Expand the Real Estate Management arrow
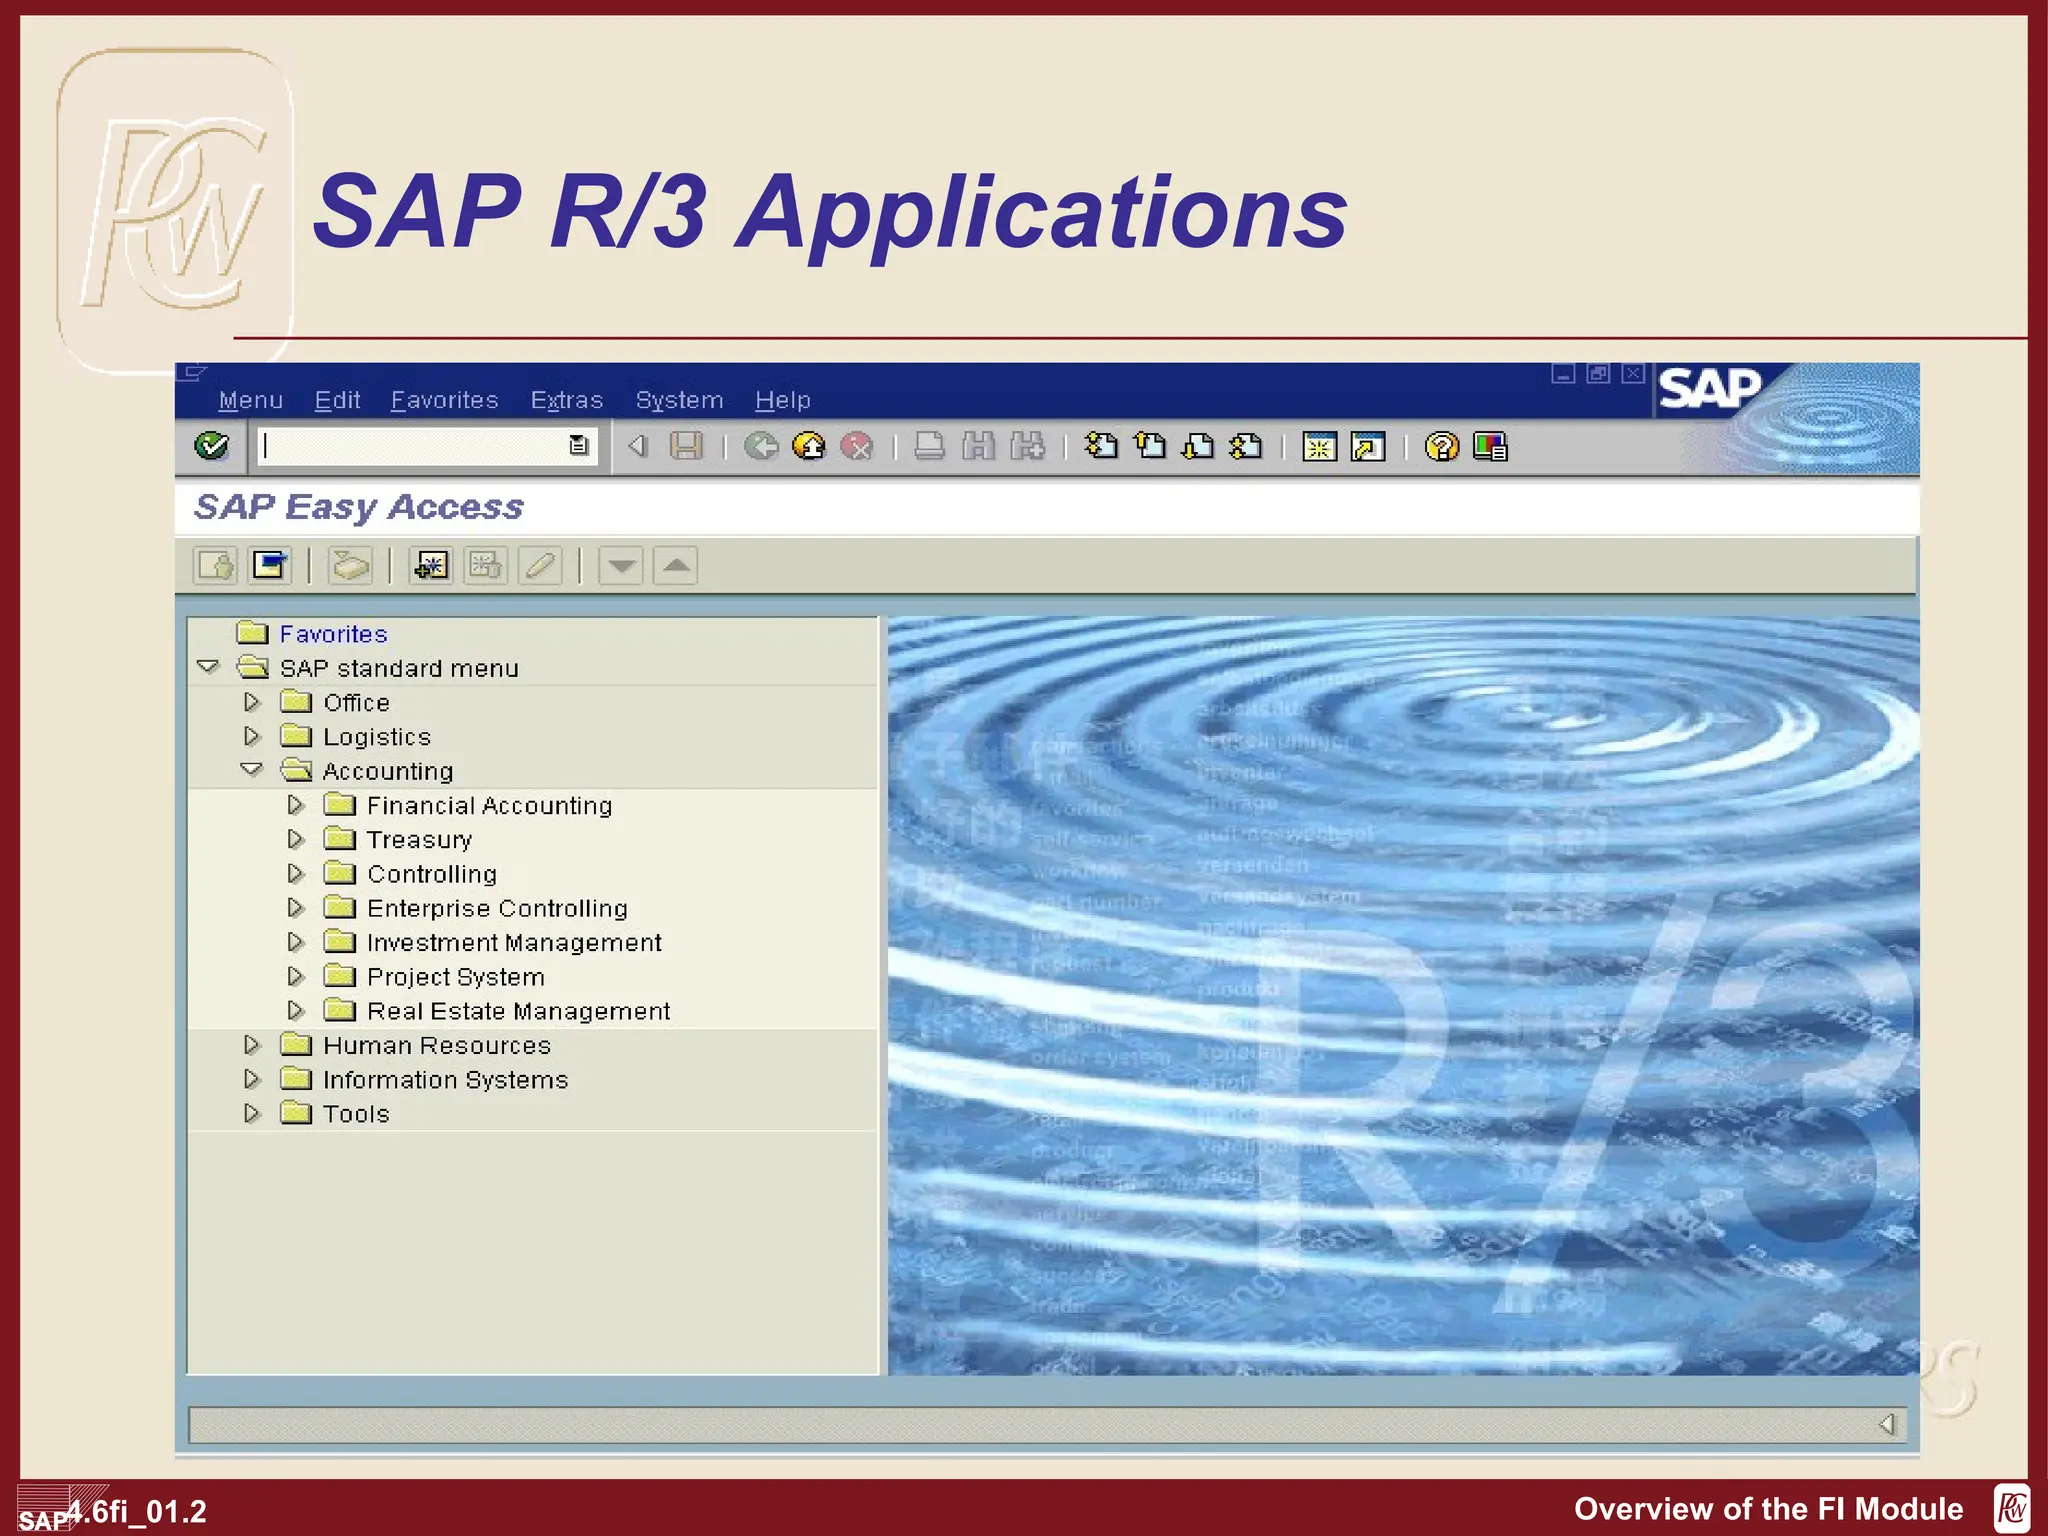Image resolution: width=2048 pixels, height=1536 pixels. pyautogui.click(x=295, y=1010)
